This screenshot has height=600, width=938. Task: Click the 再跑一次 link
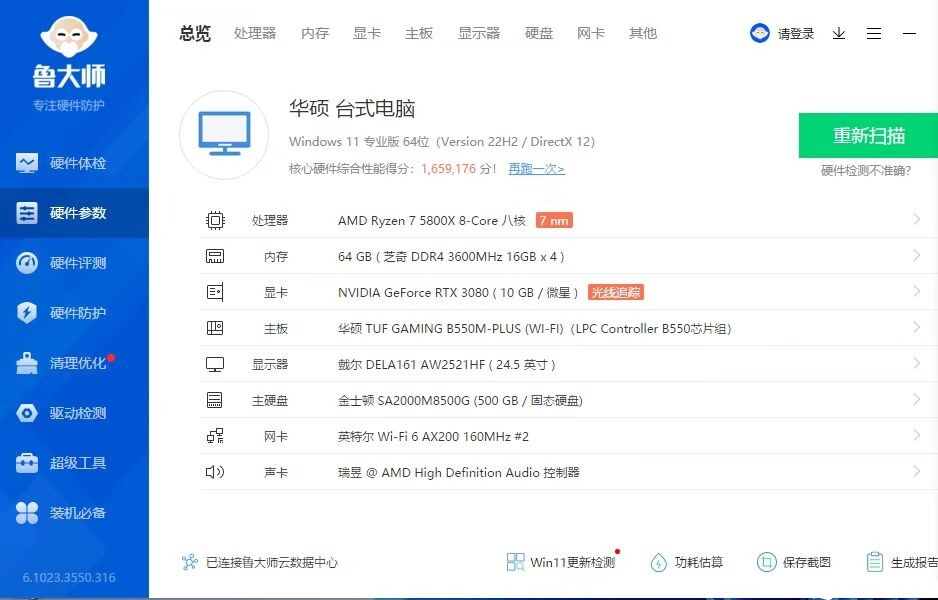[537, 169]
